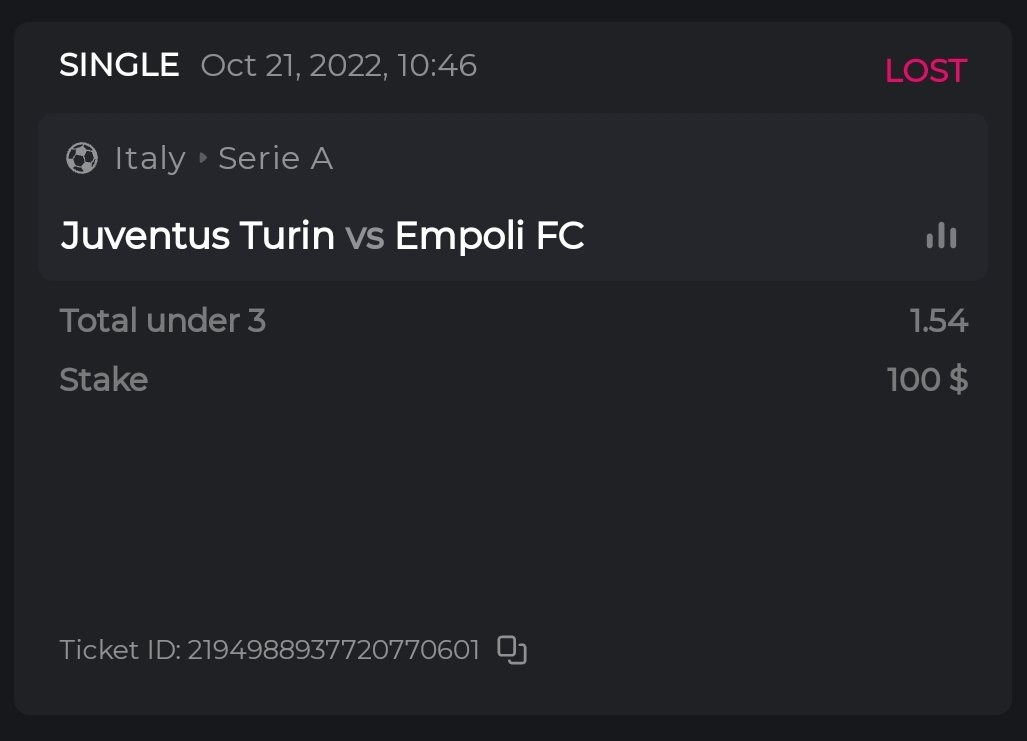The width and height of the screenshot is (1027, 741).
Task: Click the Stake label
Action: [103, 380]
